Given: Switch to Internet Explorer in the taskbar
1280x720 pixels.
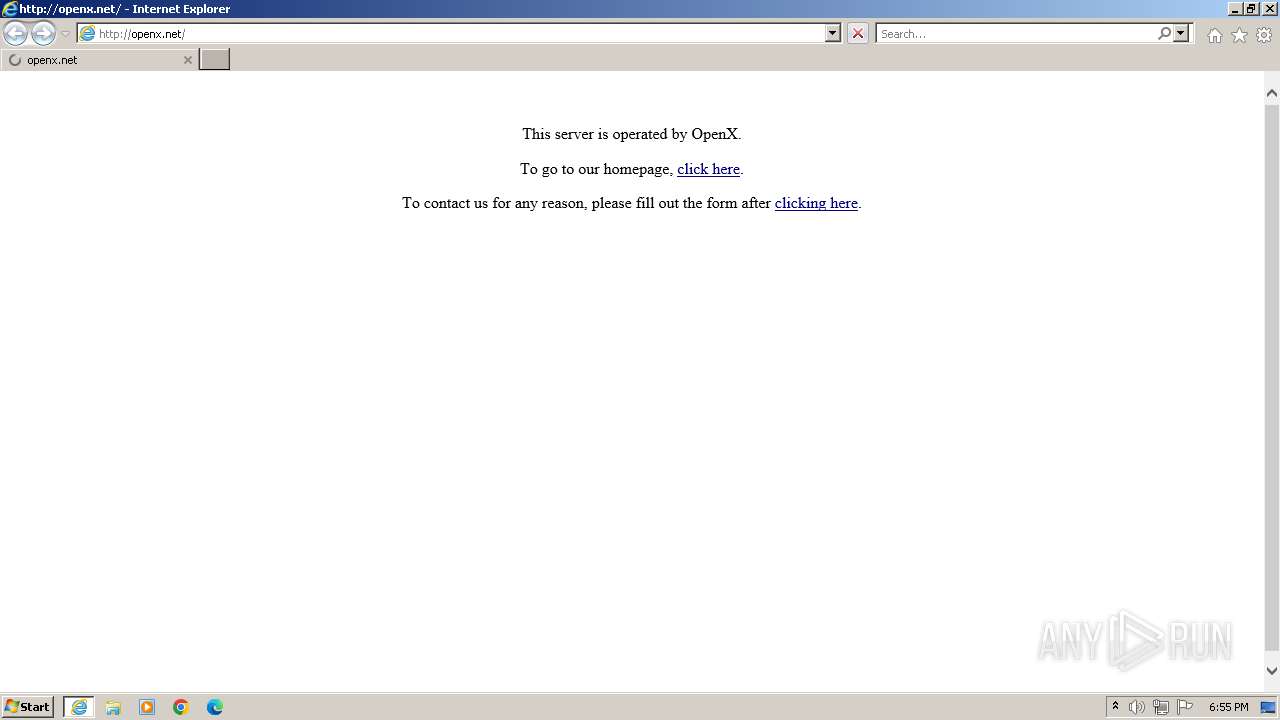Looking at the screenshot, I should [x=79, y=707].
